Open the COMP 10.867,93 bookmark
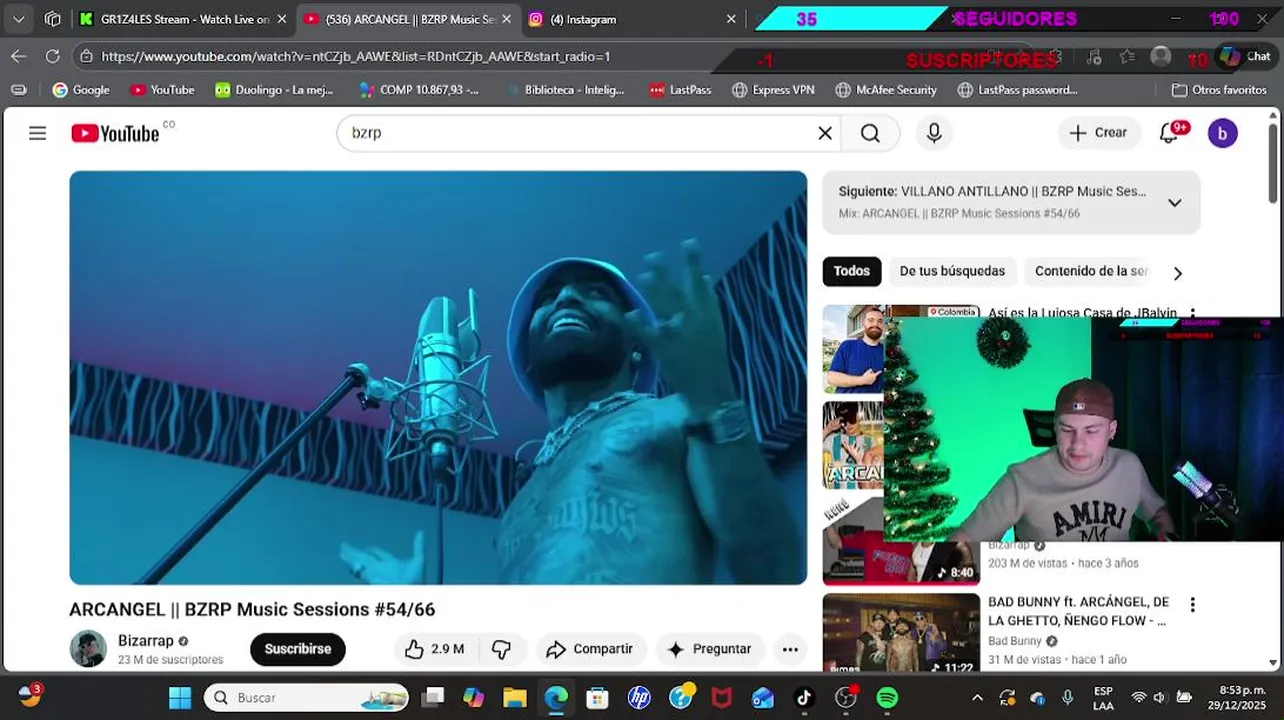This screenshot has height=720, width=1284. [419, 90]
